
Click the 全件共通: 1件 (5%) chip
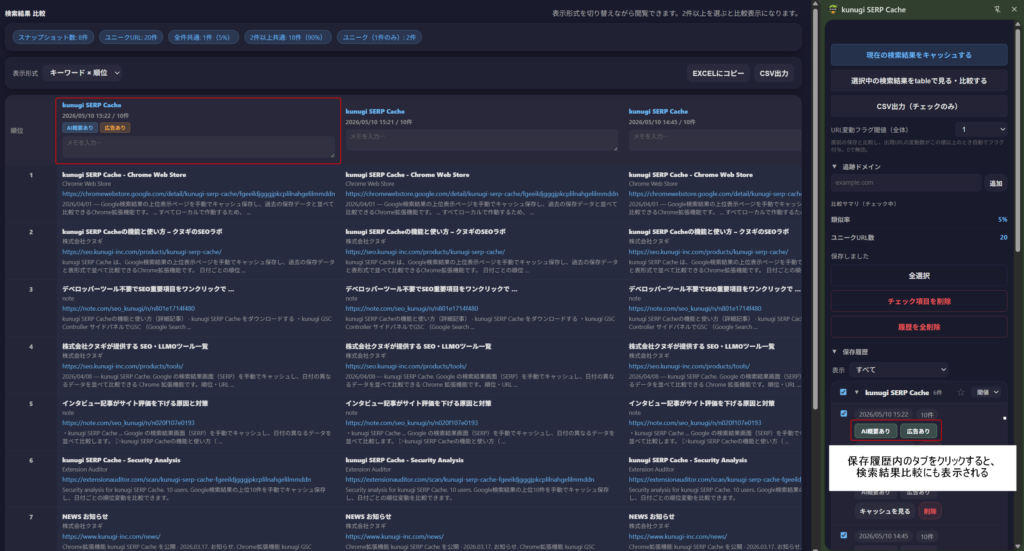point(202,37)
